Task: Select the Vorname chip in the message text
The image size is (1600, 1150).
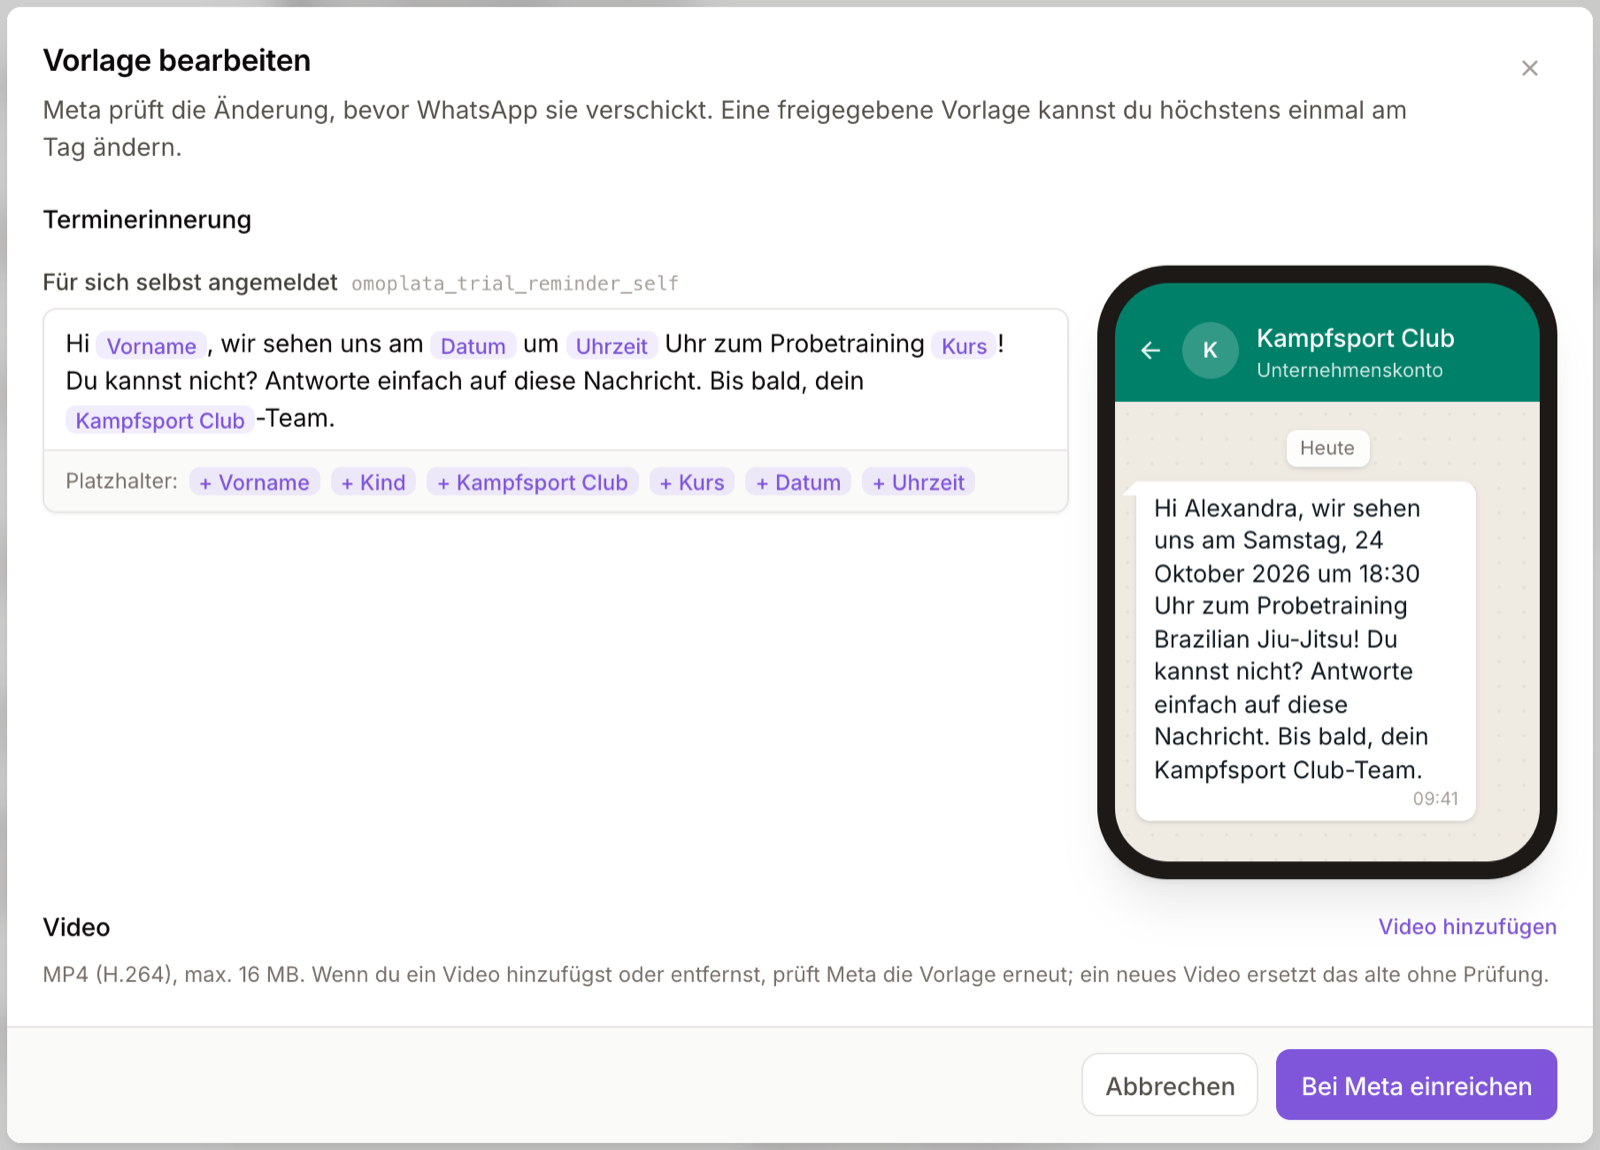Action: 152,346
